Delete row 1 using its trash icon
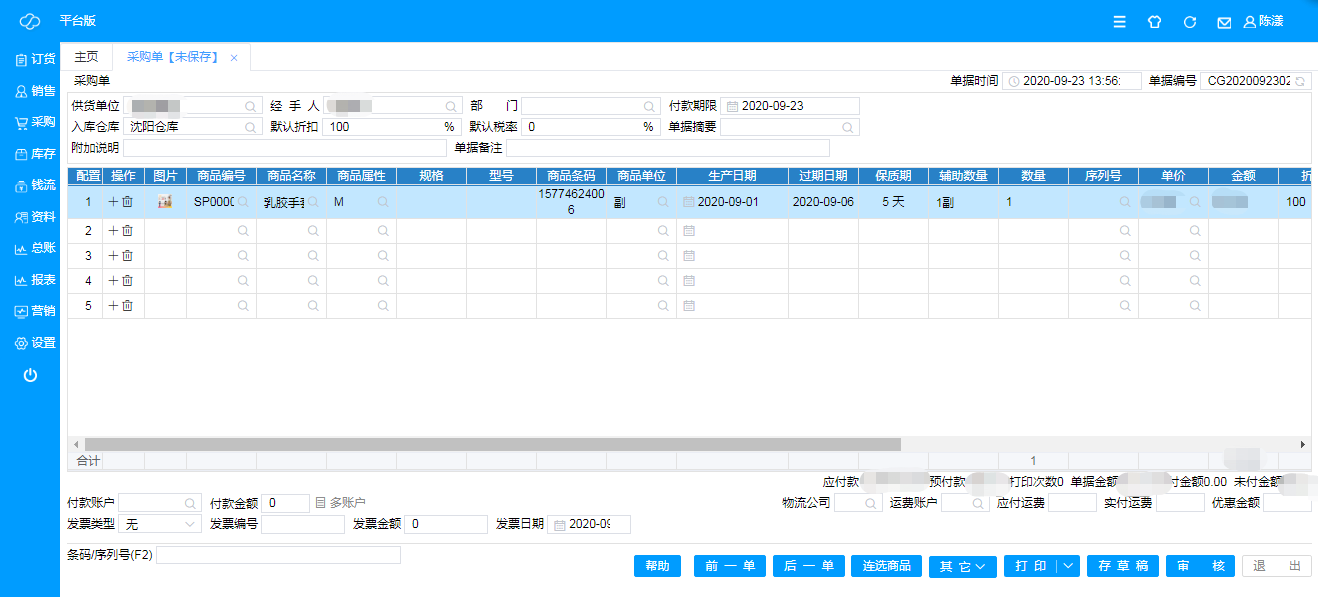Screen dimensions: 1318x597 click(x=127, y=202)
